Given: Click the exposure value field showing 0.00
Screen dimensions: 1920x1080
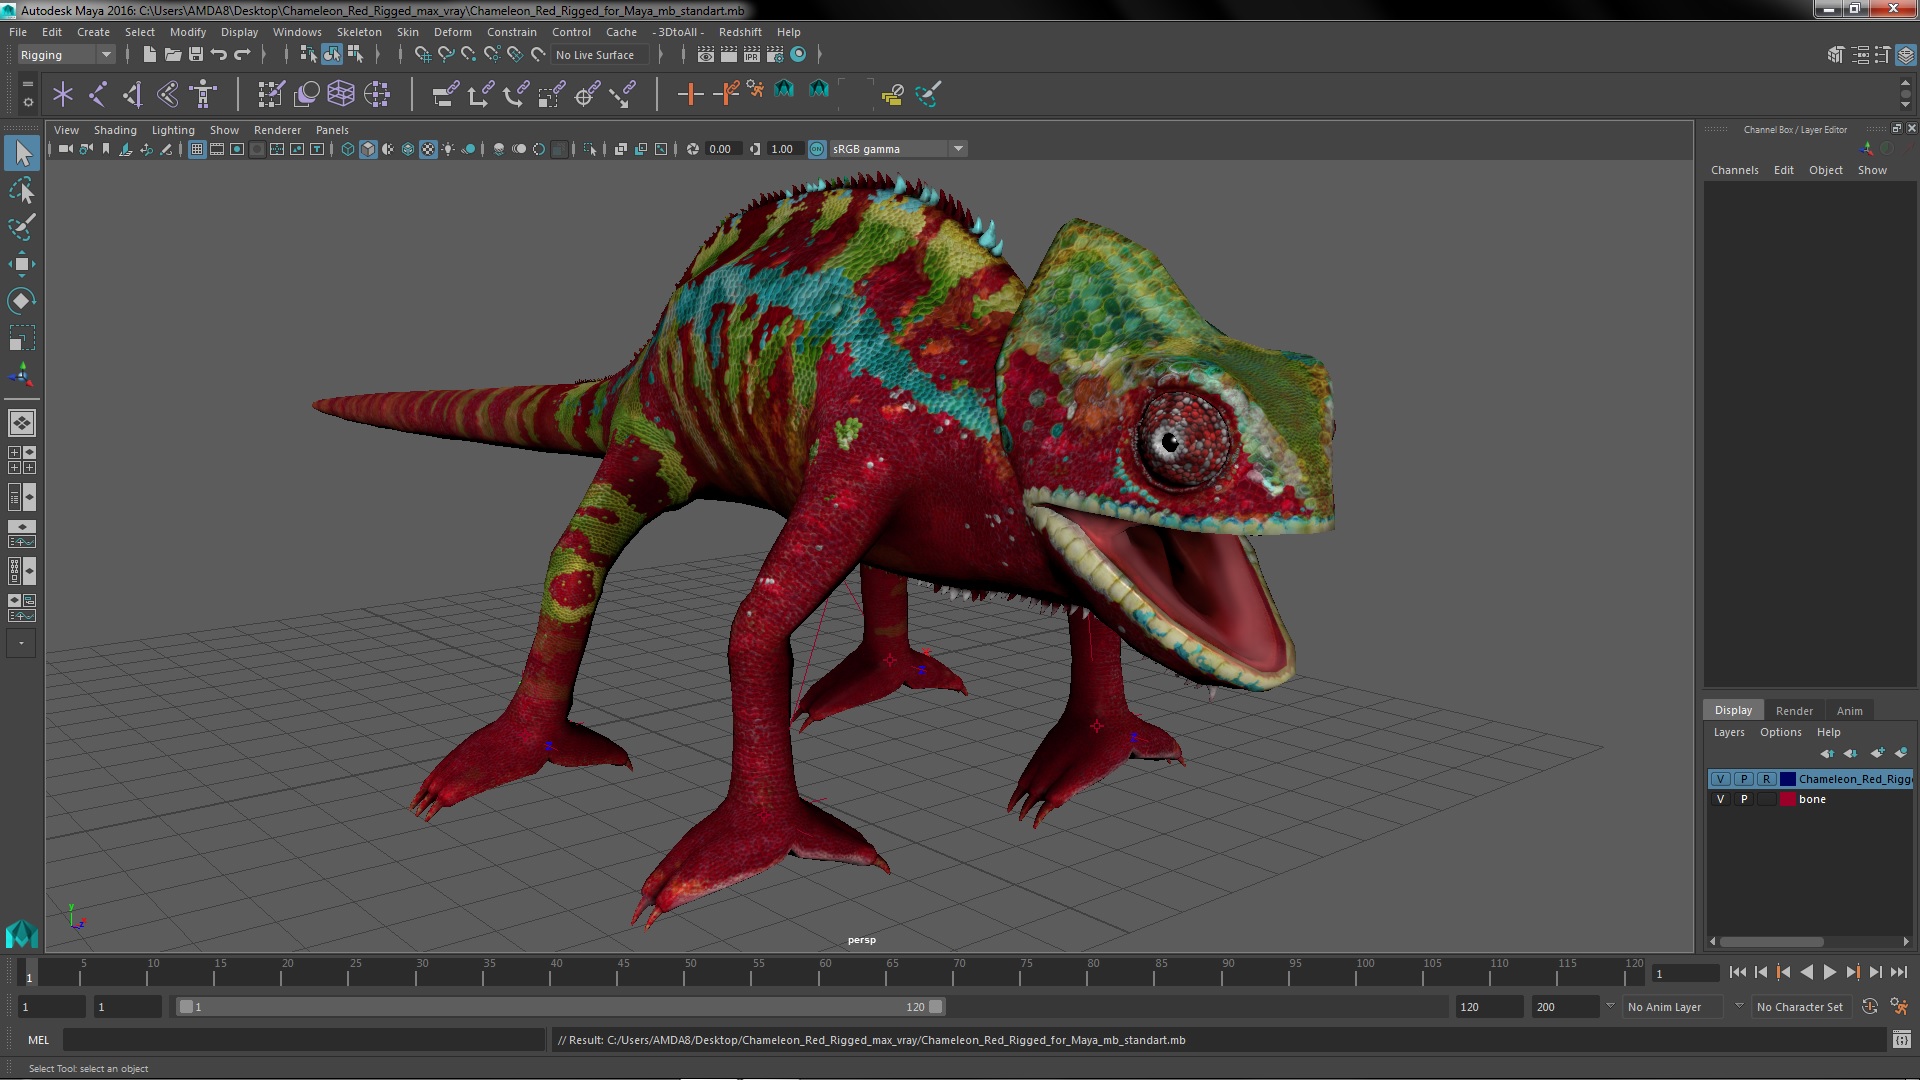Looking at the screenshot, I should (722, 149).
